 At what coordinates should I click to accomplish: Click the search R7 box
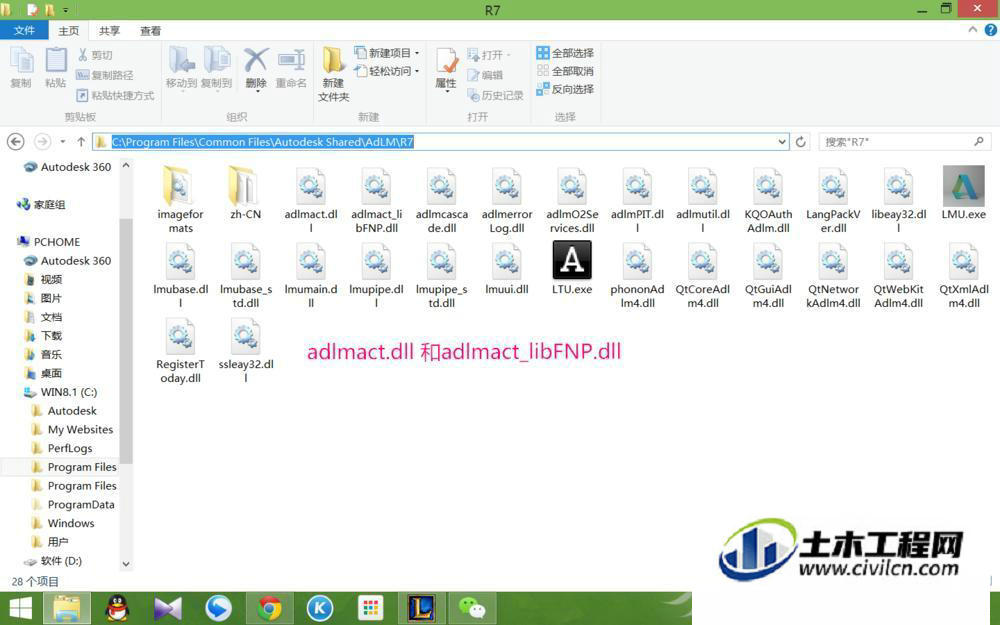904,142
